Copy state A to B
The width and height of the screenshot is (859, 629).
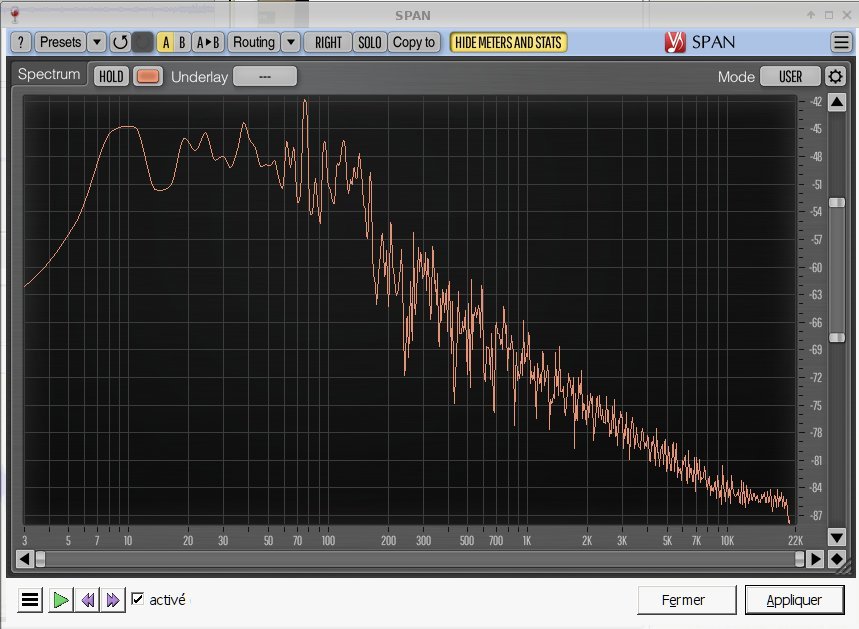tap(208, 42)
